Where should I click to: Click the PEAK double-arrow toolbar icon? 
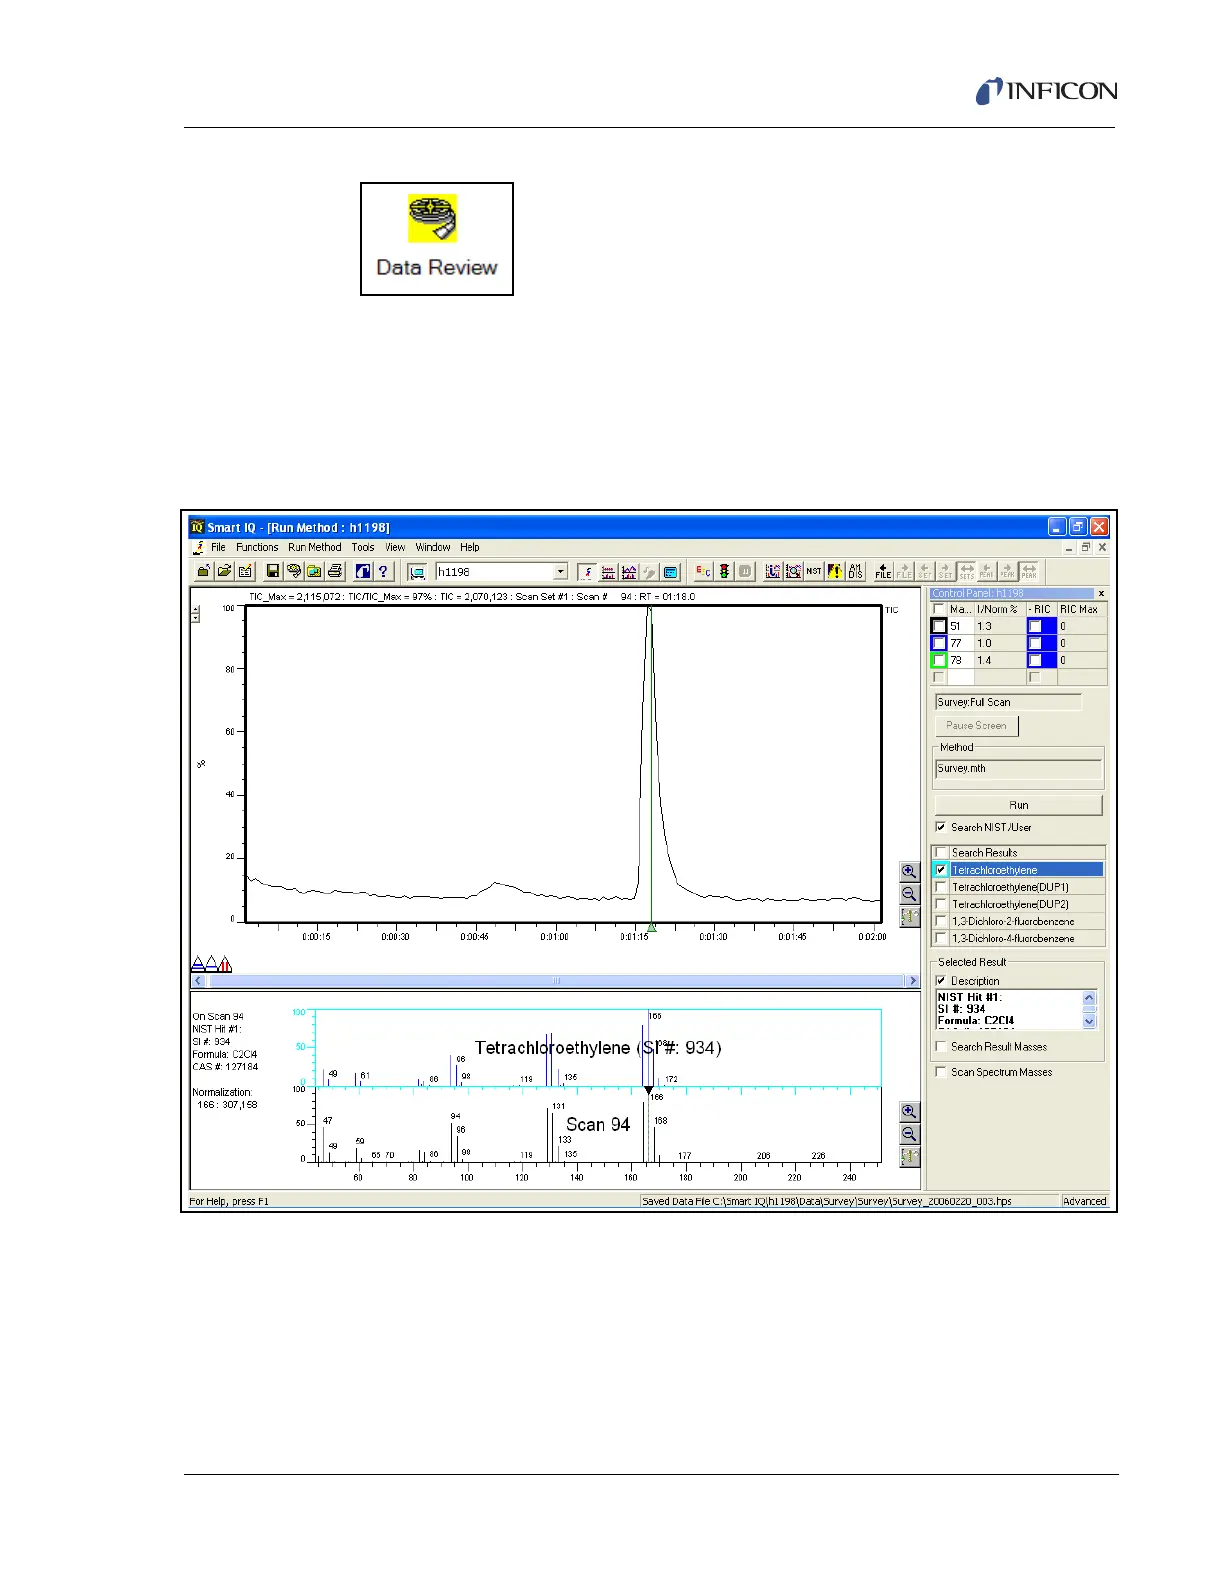point(1029,571)
